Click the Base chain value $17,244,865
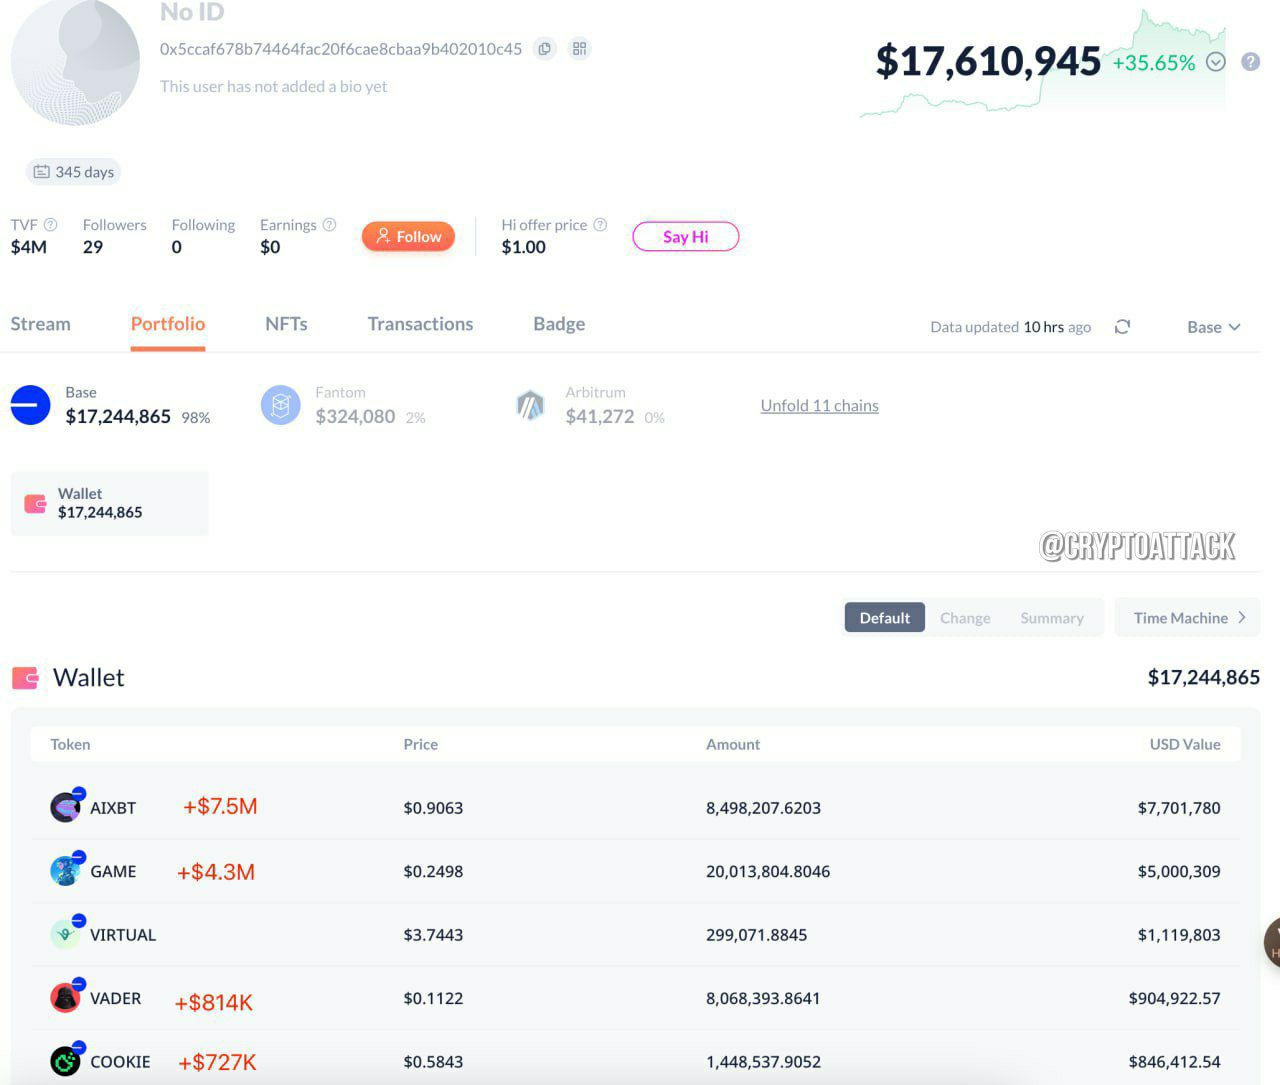 tap(118, 416)
